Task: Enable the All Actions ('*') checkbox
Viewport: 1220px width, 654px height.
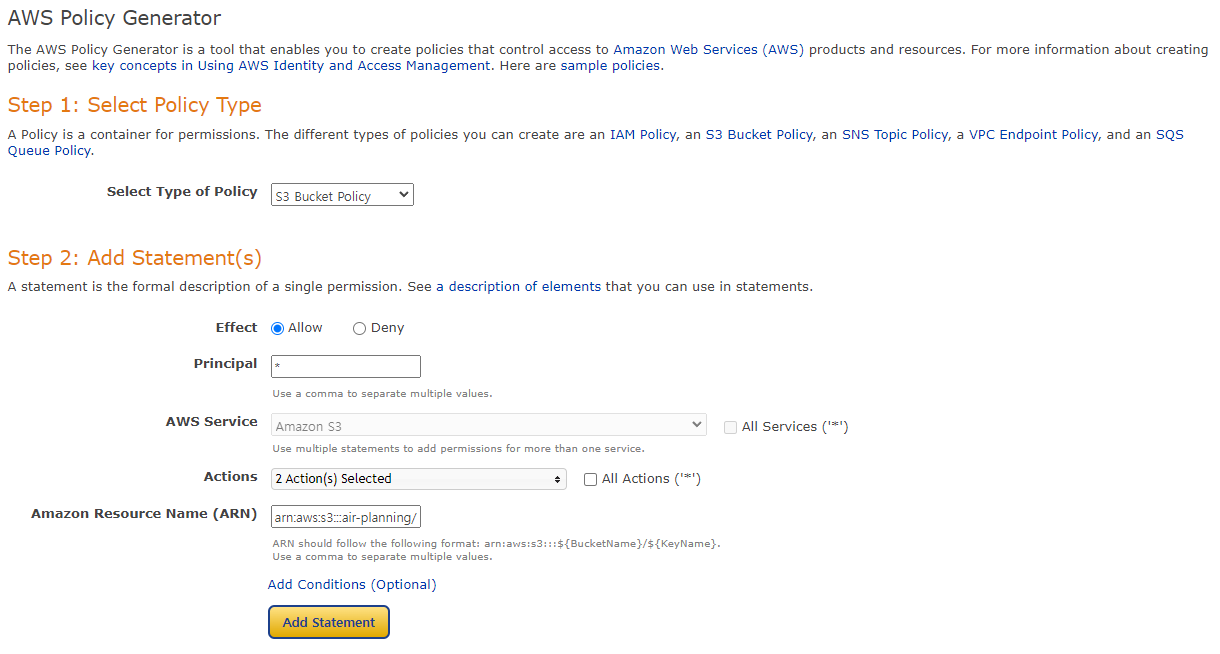Action: pos(590,479)
